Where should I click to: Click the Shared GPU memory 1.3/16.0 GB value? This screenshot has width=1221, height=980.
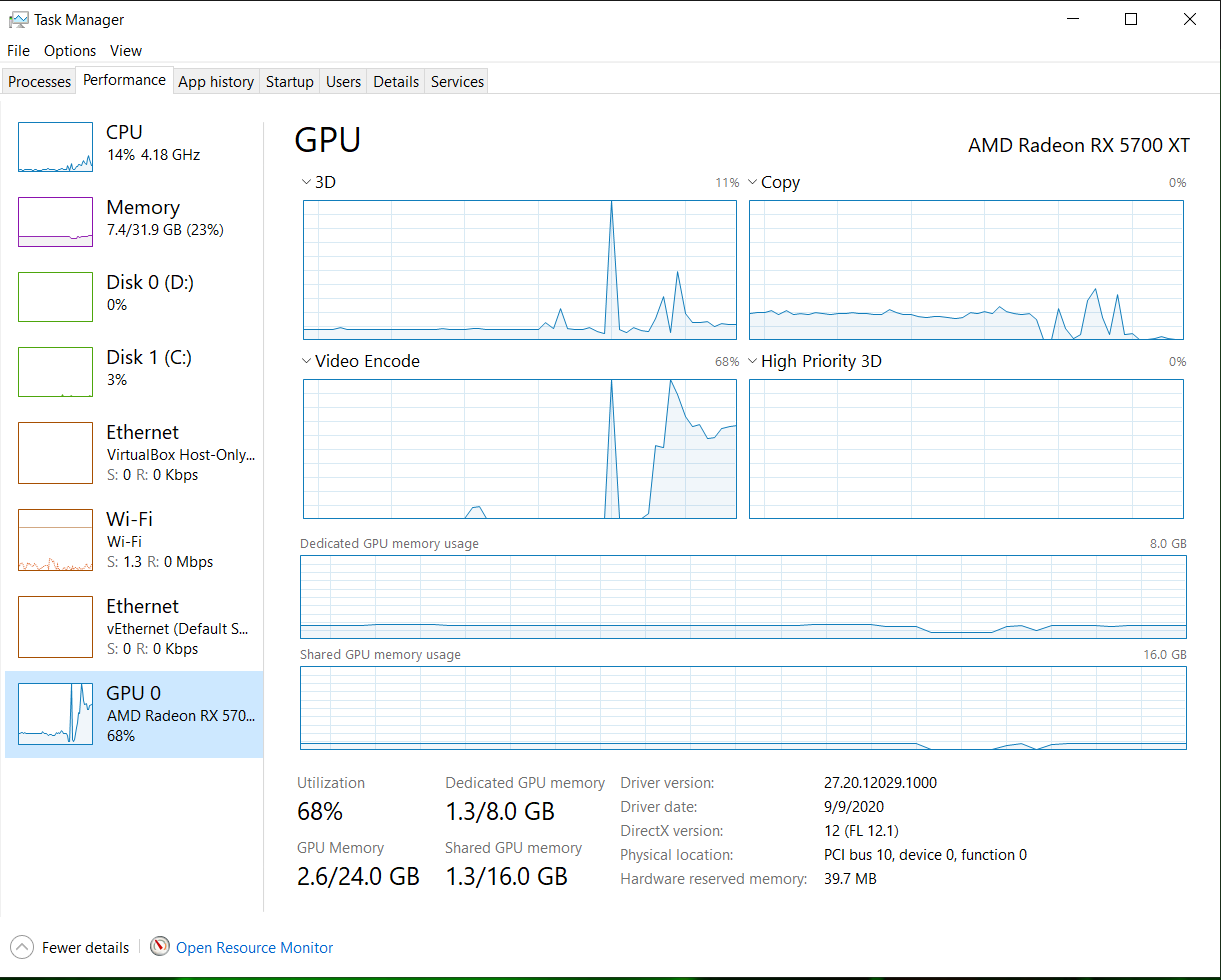pyautogui.click(x=506, y=876)
